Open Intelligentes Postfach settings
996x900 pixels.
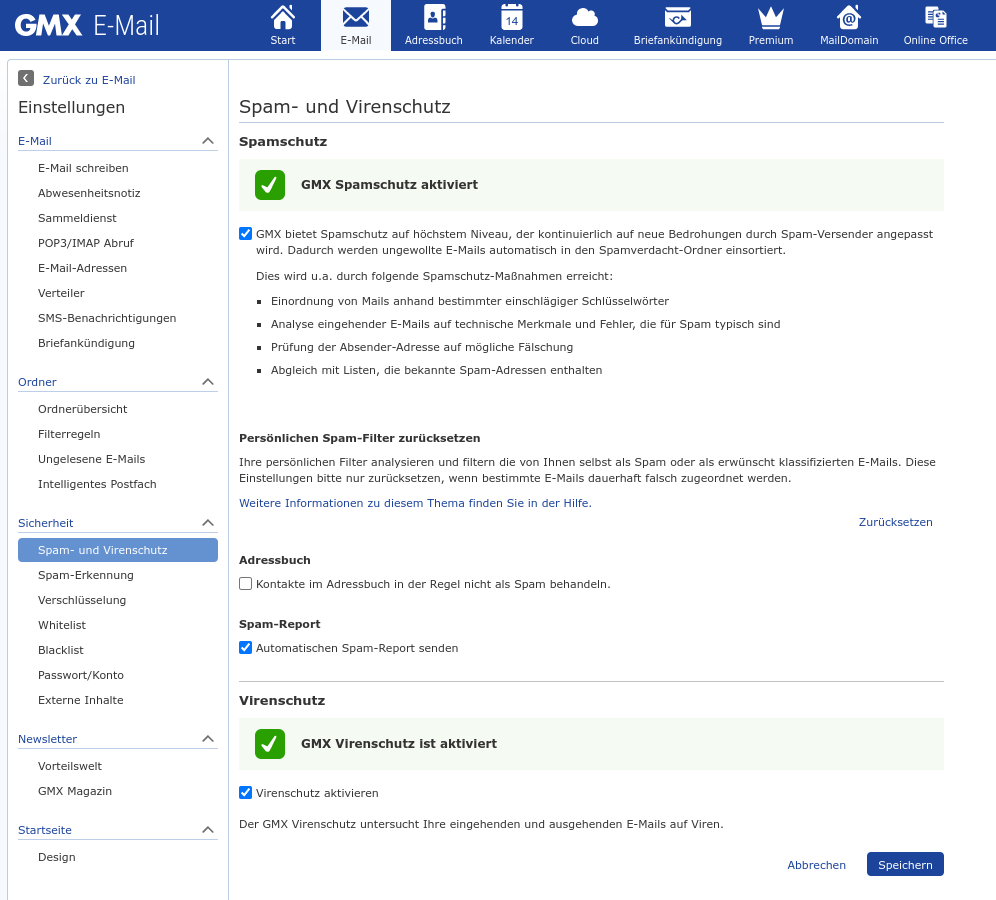[x=97, y=484]
